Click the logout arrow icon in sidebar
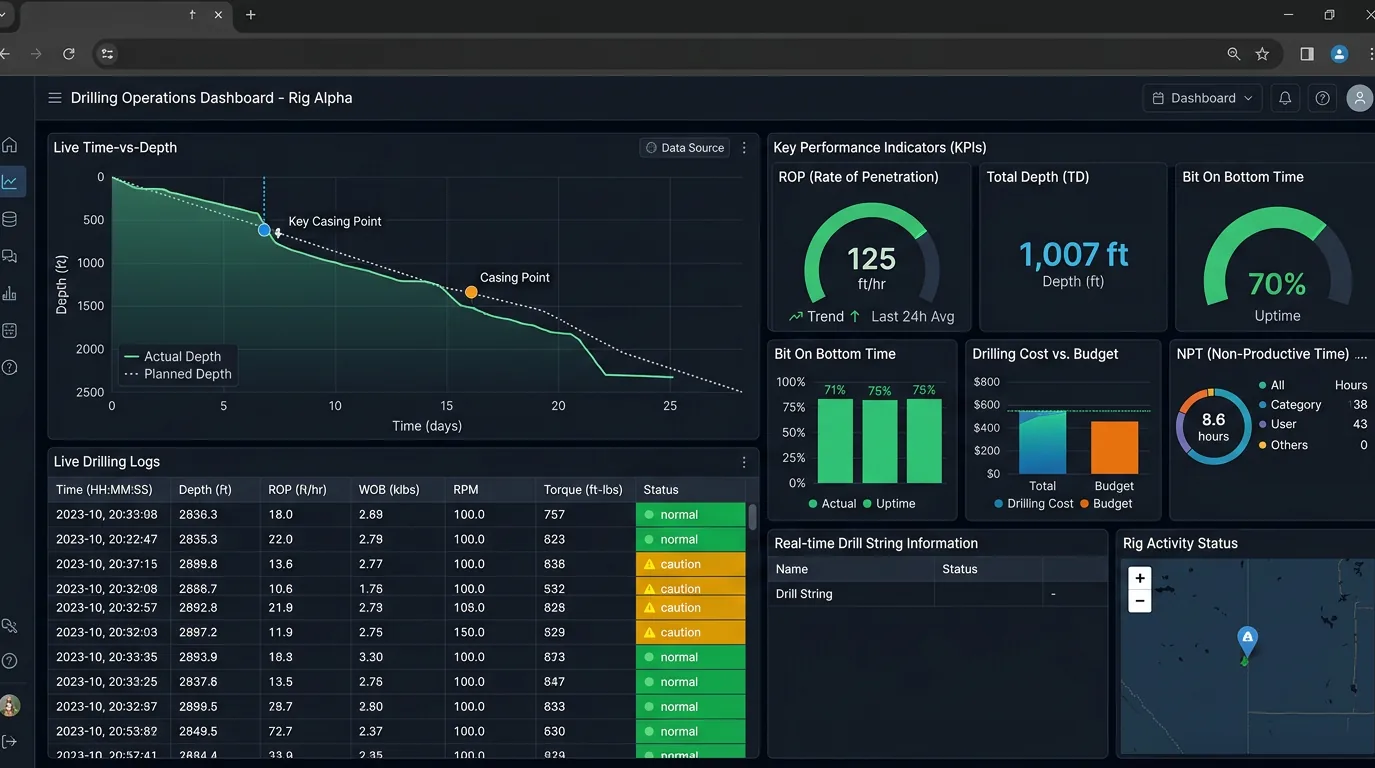Screen dimensions: 1375x768 10,741
